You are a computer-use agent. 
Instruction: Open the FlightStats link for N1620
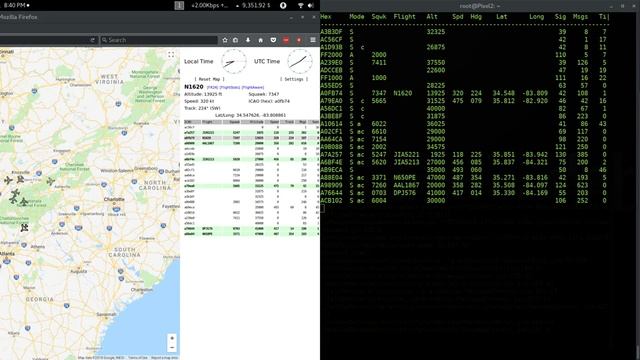tap(230, 87)
